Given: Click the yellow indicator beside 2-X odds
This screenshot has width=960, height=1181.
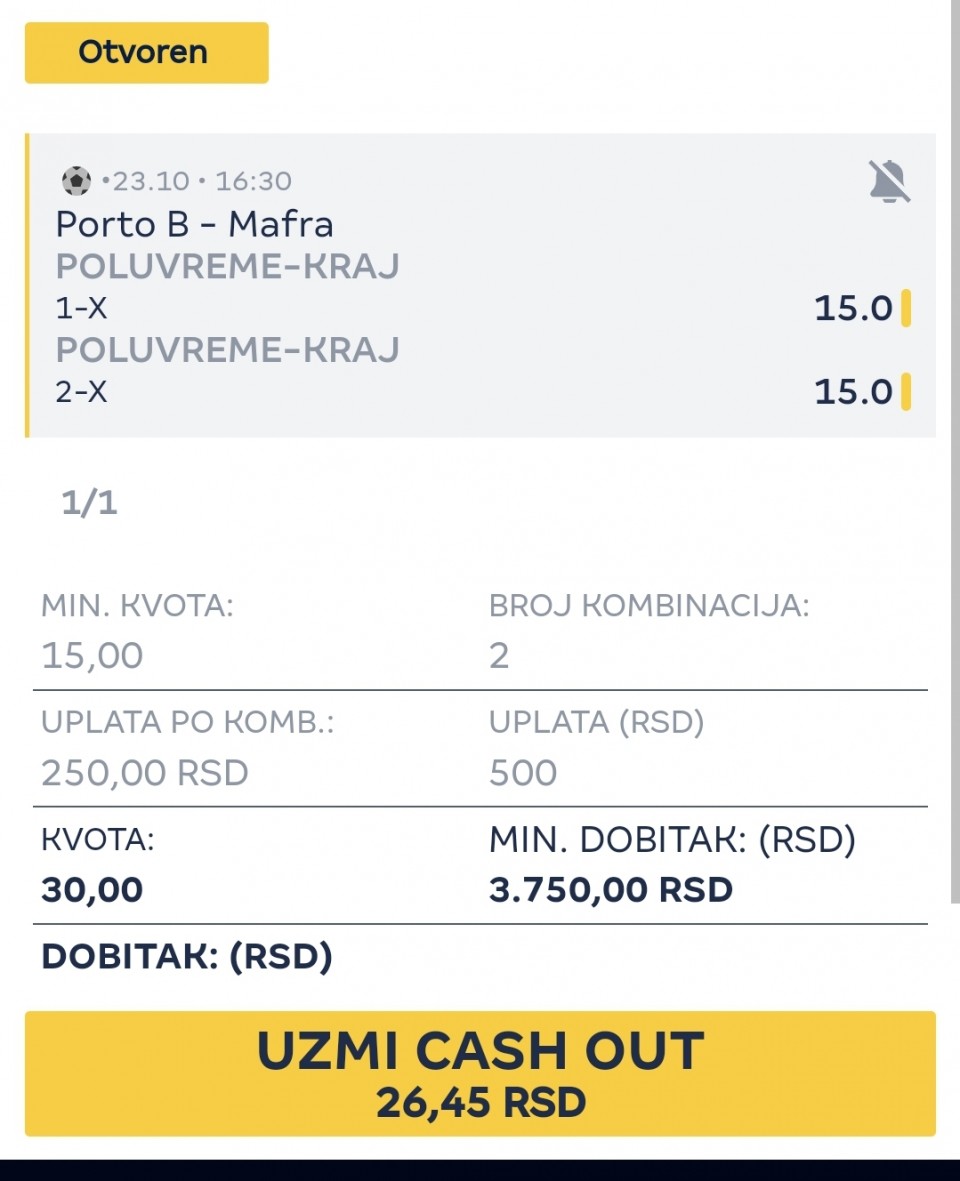Looking at the screenshot, I should click(906, 391).
